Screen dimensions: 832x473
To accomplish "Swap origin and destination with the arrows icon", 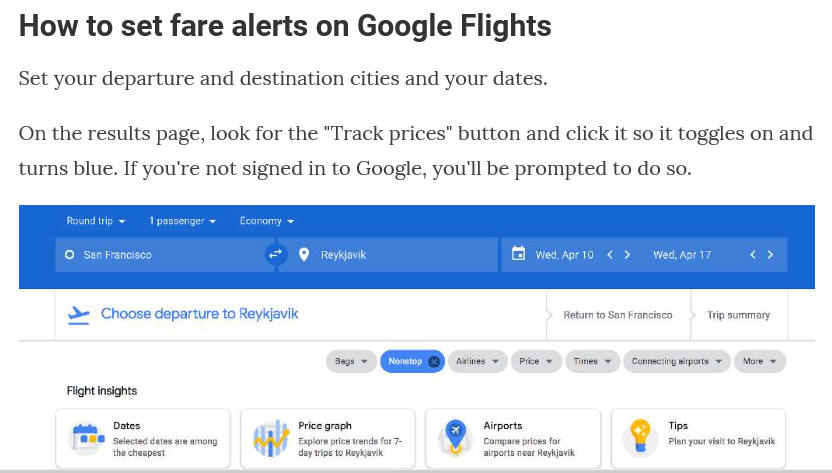I will pos(275,254).
